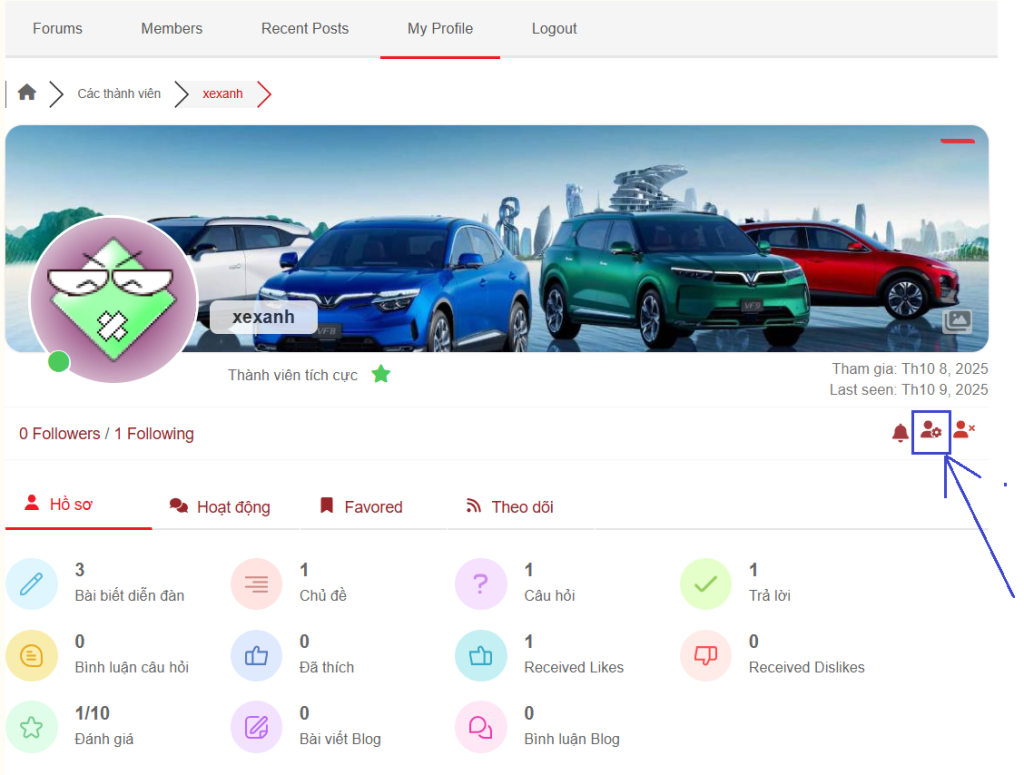Image resolution: width=1024 pixels, height=775 pixels.
Task: Click the unfollow user icon
Action: [x=964, y=430]
